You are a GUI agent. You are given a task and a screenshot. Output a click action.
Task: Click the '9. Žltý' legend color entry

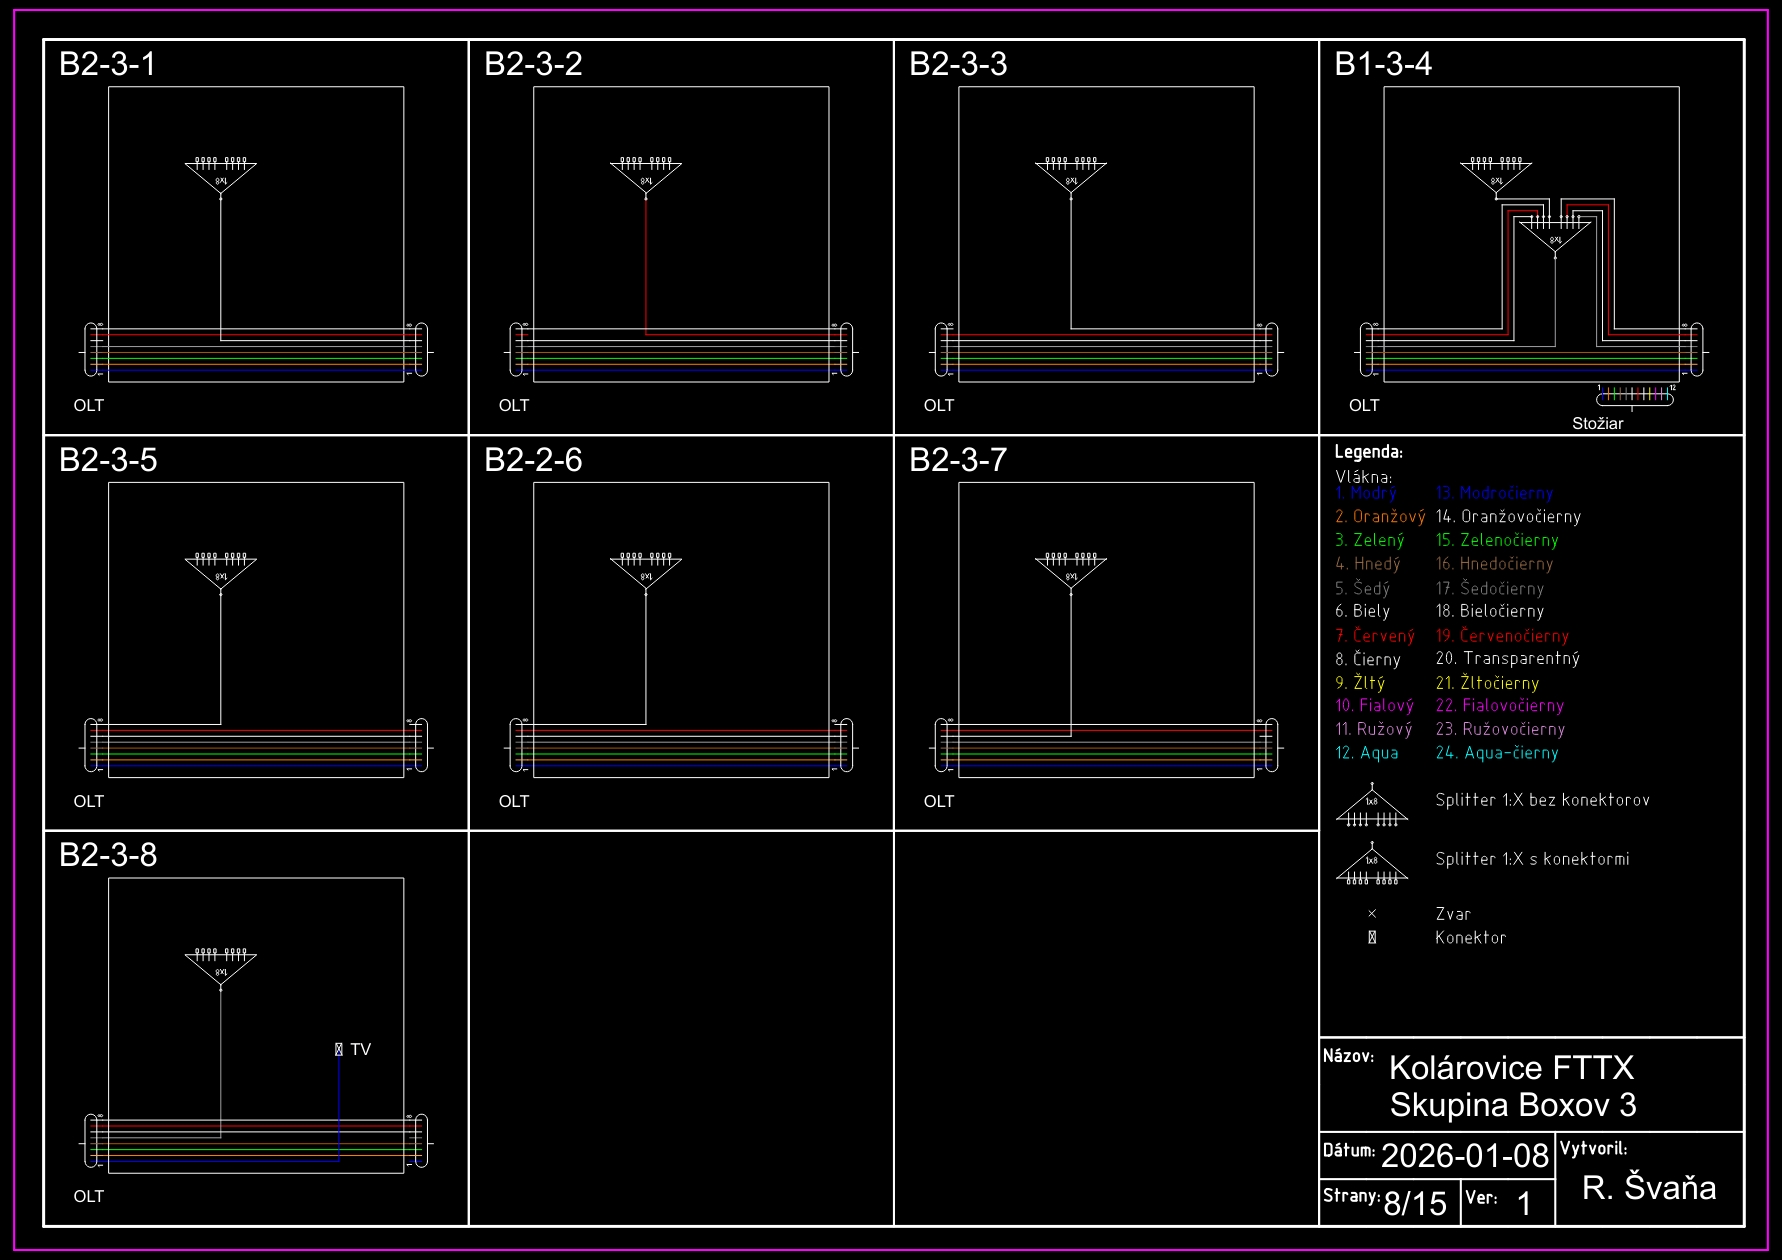tap(1360, 683)
